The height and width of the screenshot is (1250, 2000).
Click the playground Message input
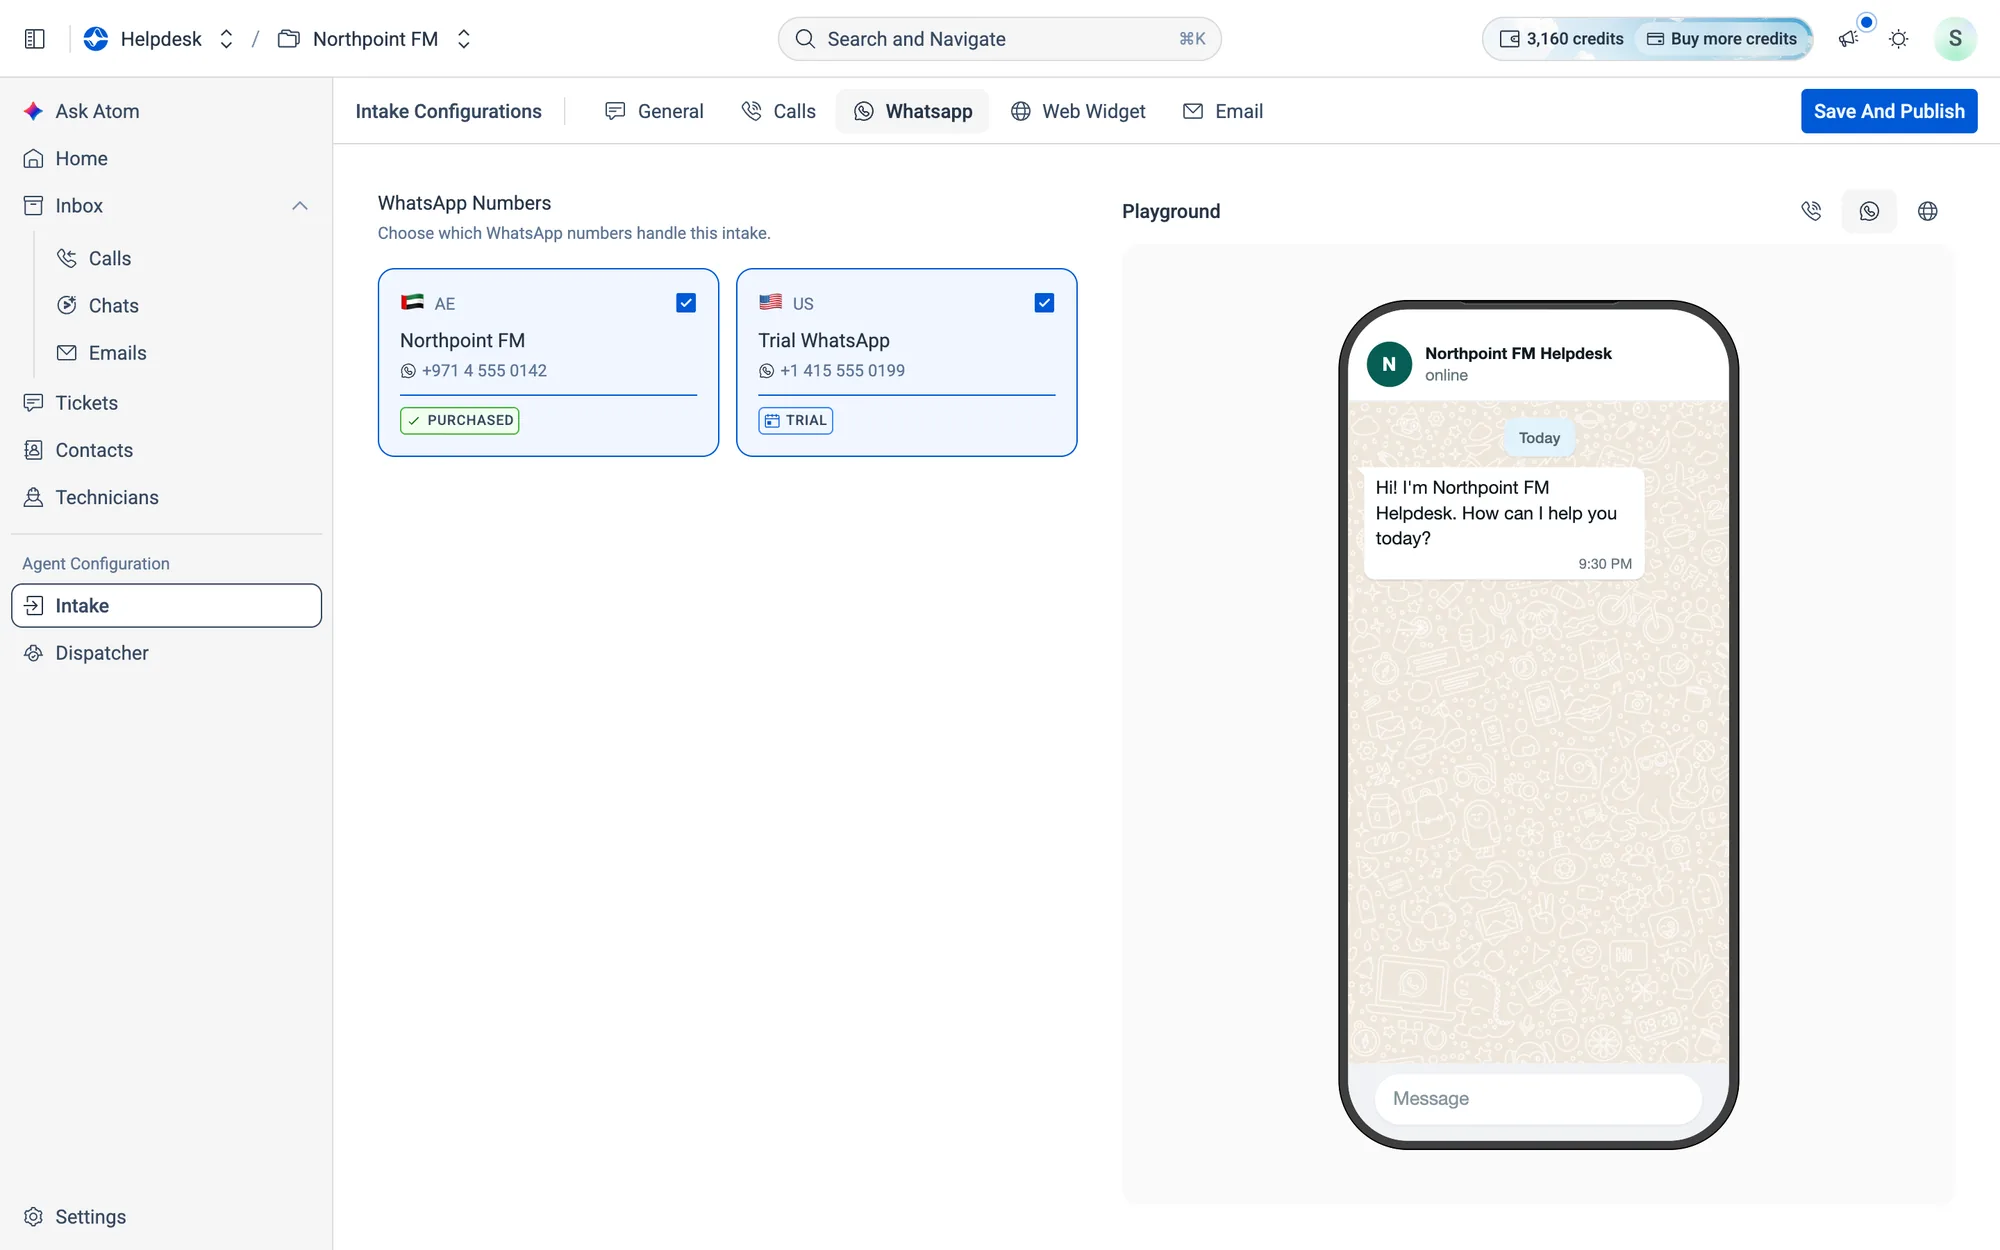click(x=1538, y=1098)
